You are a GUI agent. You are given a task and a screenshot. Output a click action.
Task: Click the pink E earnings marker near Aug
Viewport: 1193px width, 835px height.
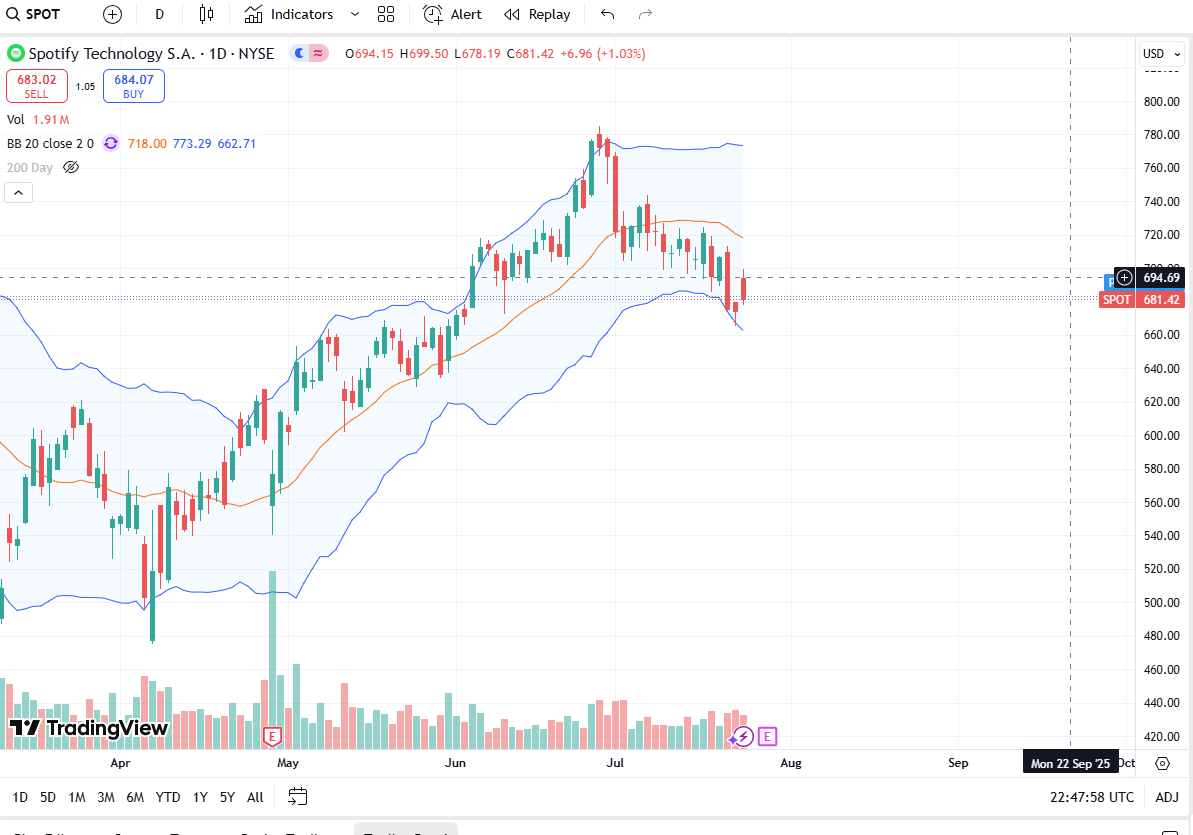767,737
